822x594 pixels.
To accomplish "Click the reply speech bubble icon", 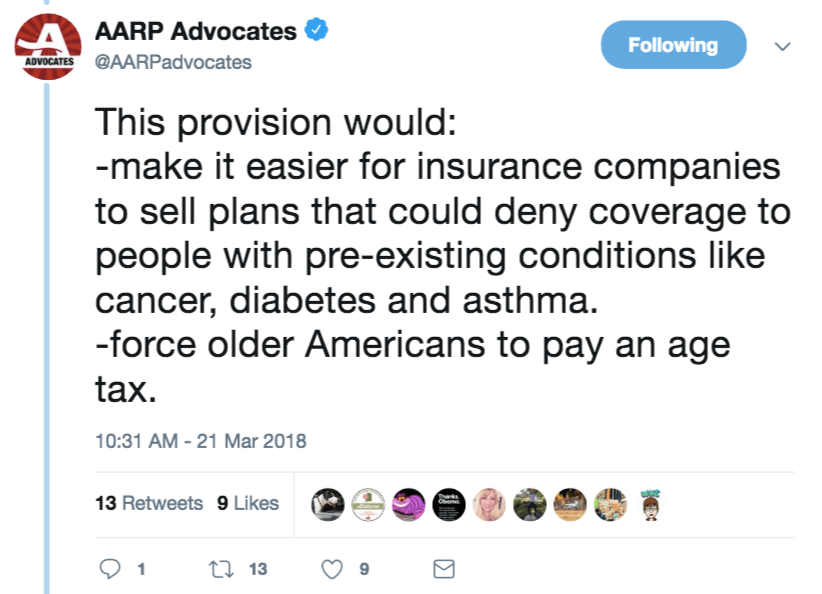I will coord(110,569).
